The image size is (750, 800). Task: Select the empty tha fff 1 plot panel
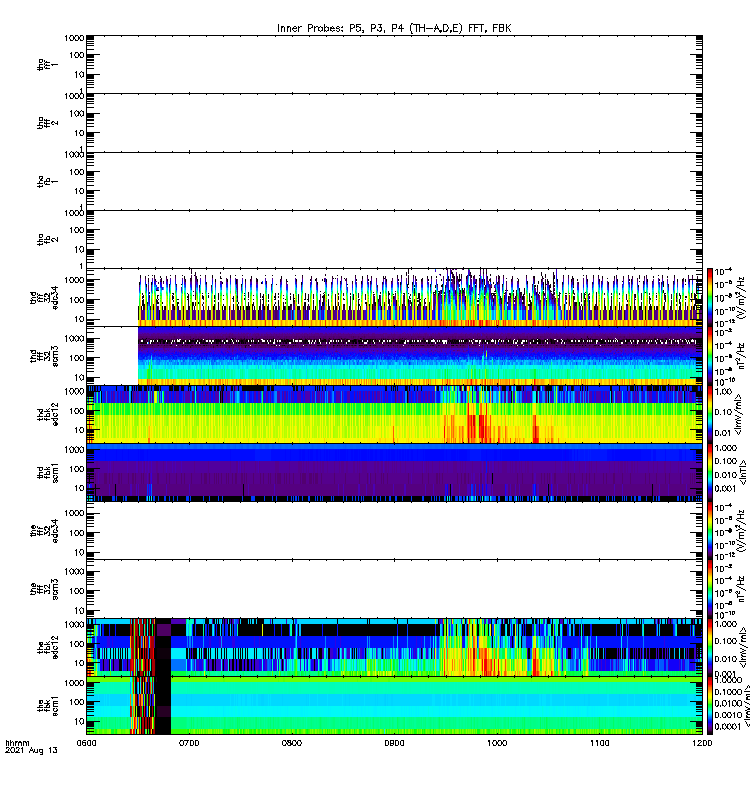click(394, 64)
